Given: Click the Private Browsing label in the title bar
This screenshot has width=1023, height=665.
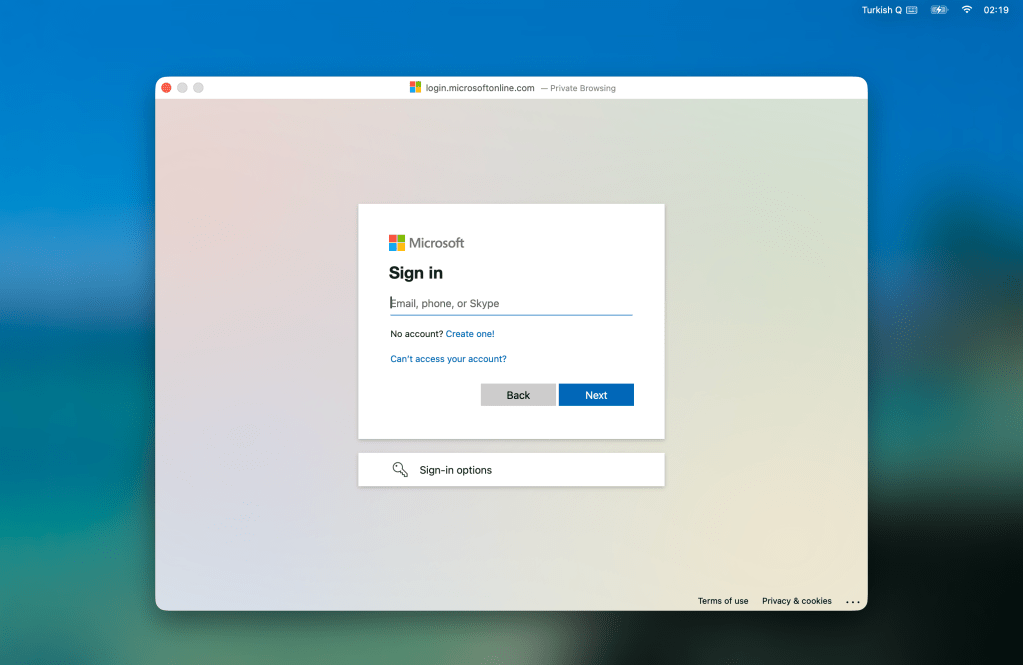Looking at the screenshot, I should [x=582, y=88].
